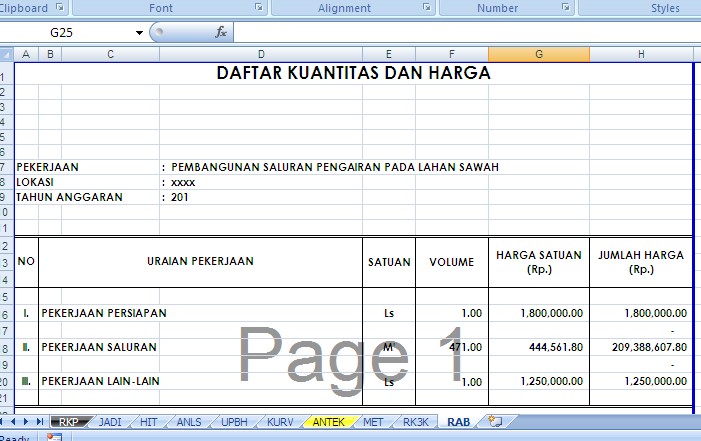Switch to the JADI sheet tab
The image size is (701, 441).
tap(110, 422)
